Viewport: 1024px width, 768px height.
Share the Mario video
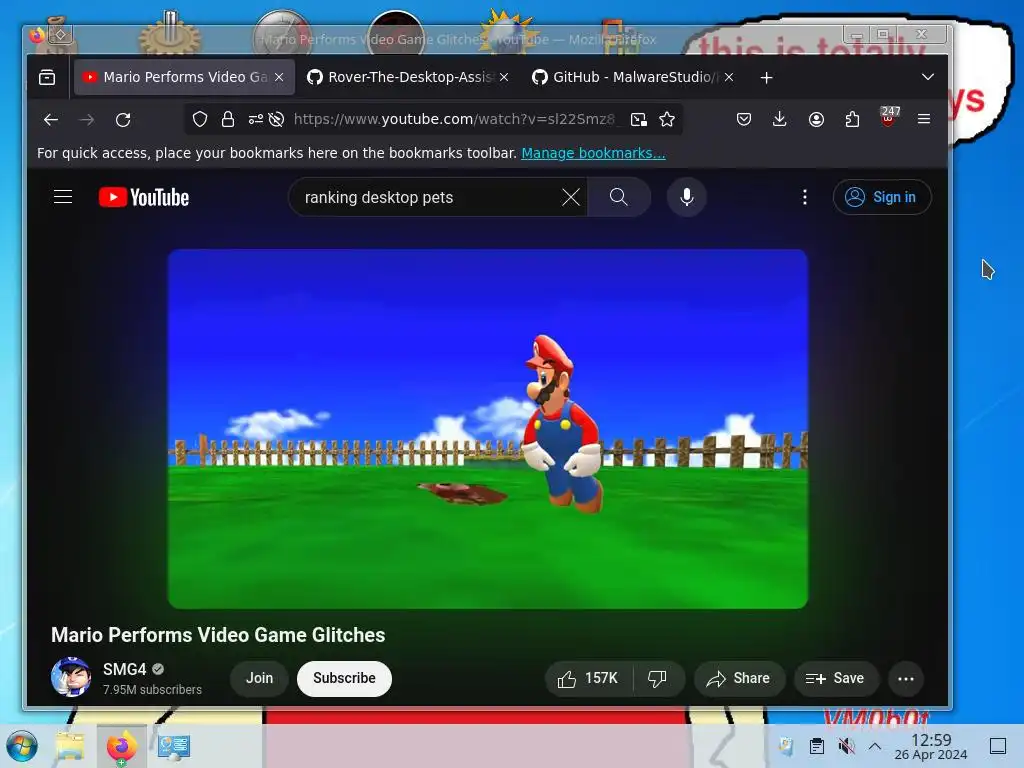coord(739,679)
